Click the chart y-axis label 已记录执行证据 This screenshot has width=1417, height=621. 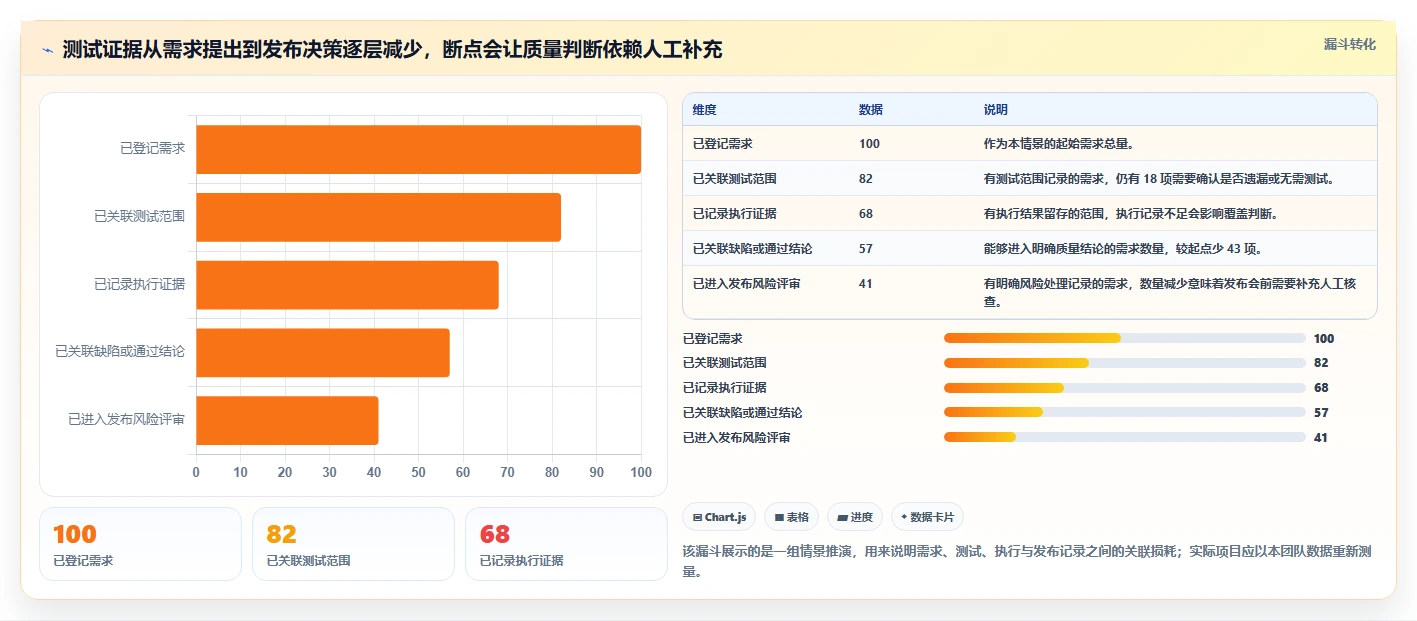tap(139, 285)
